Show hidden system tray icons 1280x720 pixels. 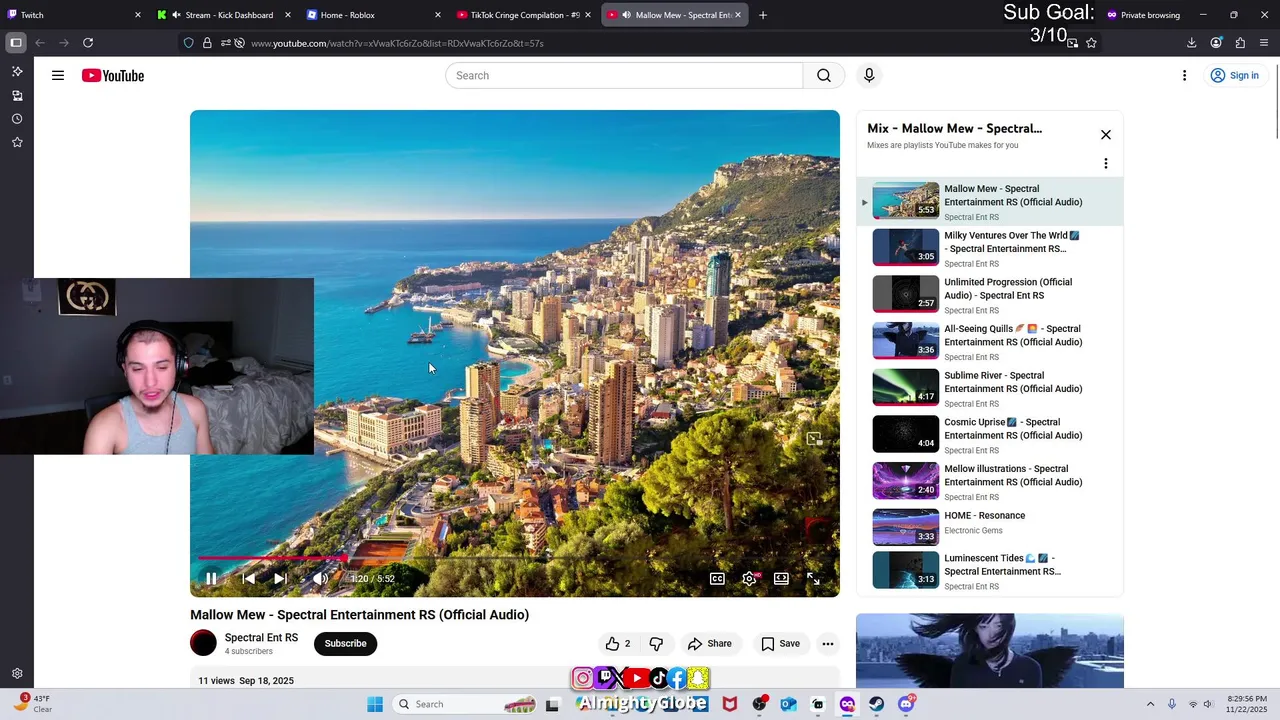tap(1150, 704)
